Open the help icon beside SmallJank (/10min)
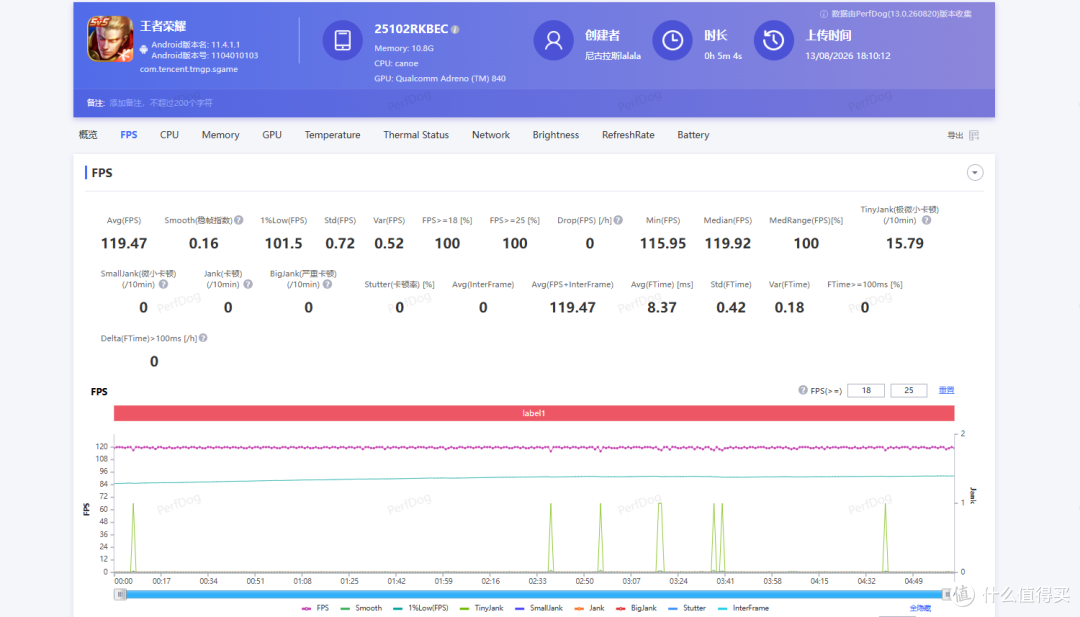1080x617 pixels. (163, 284)
